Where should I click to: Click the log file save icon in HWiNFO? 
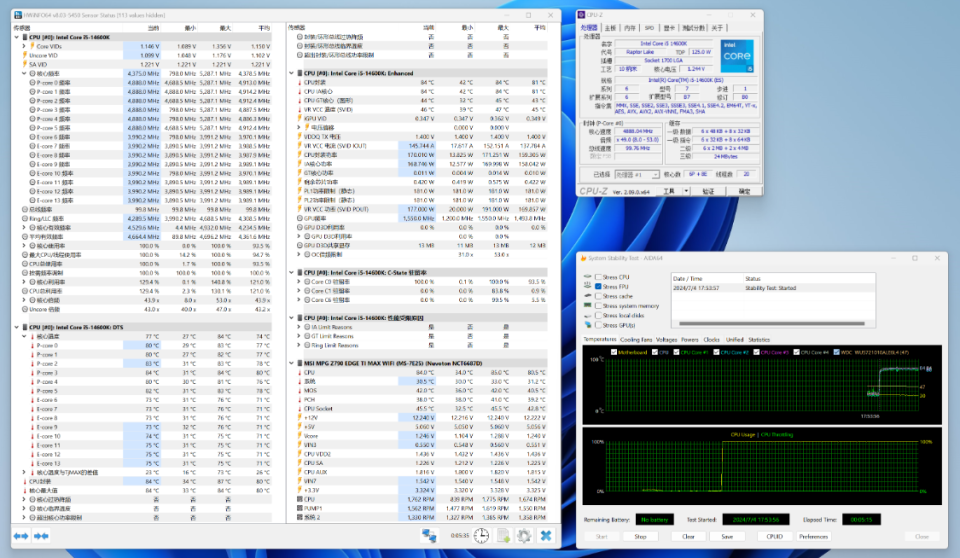[x=503, y=536]
